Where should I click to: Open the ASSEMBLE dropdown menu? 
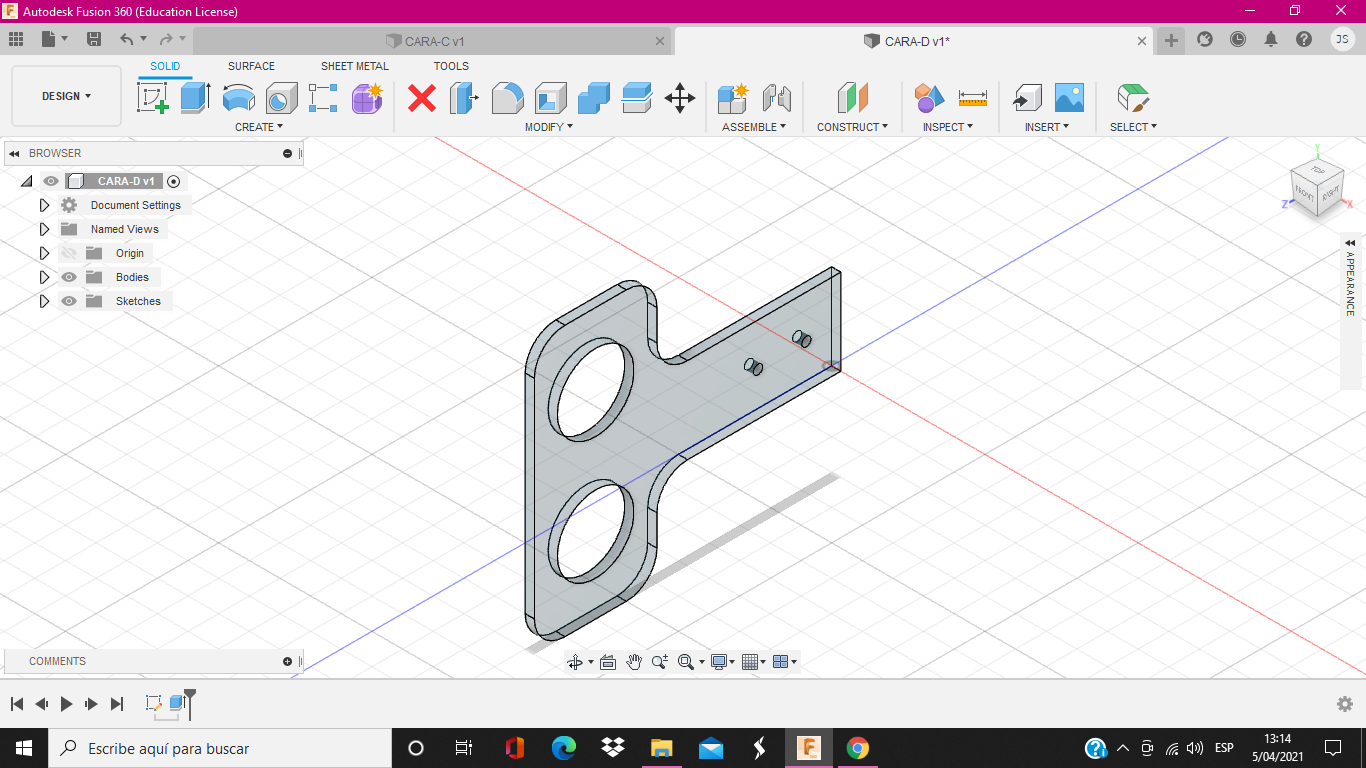(754, 127)
